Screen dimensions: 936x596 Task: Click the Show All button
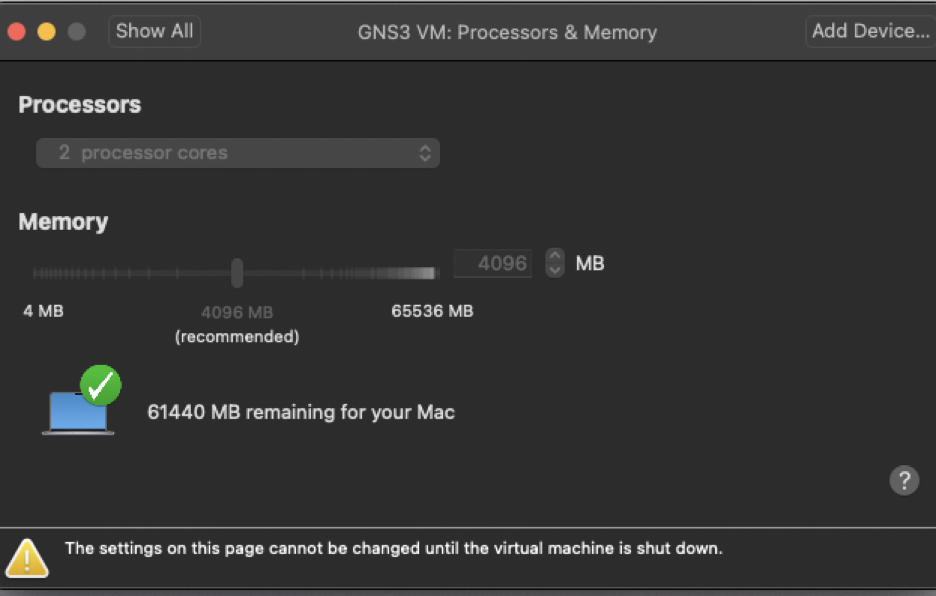(154, 31)
